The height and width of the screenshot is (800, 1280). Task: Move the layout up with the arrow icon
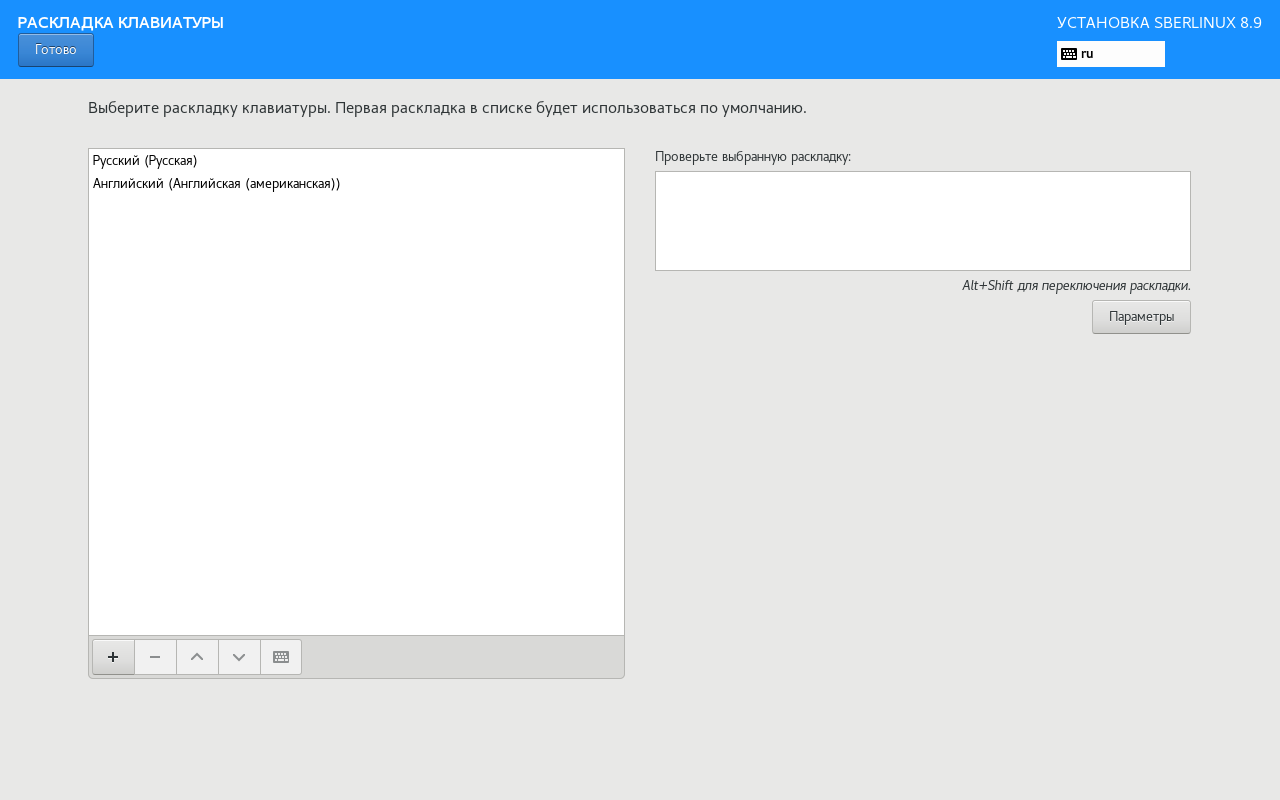[197, 657]
